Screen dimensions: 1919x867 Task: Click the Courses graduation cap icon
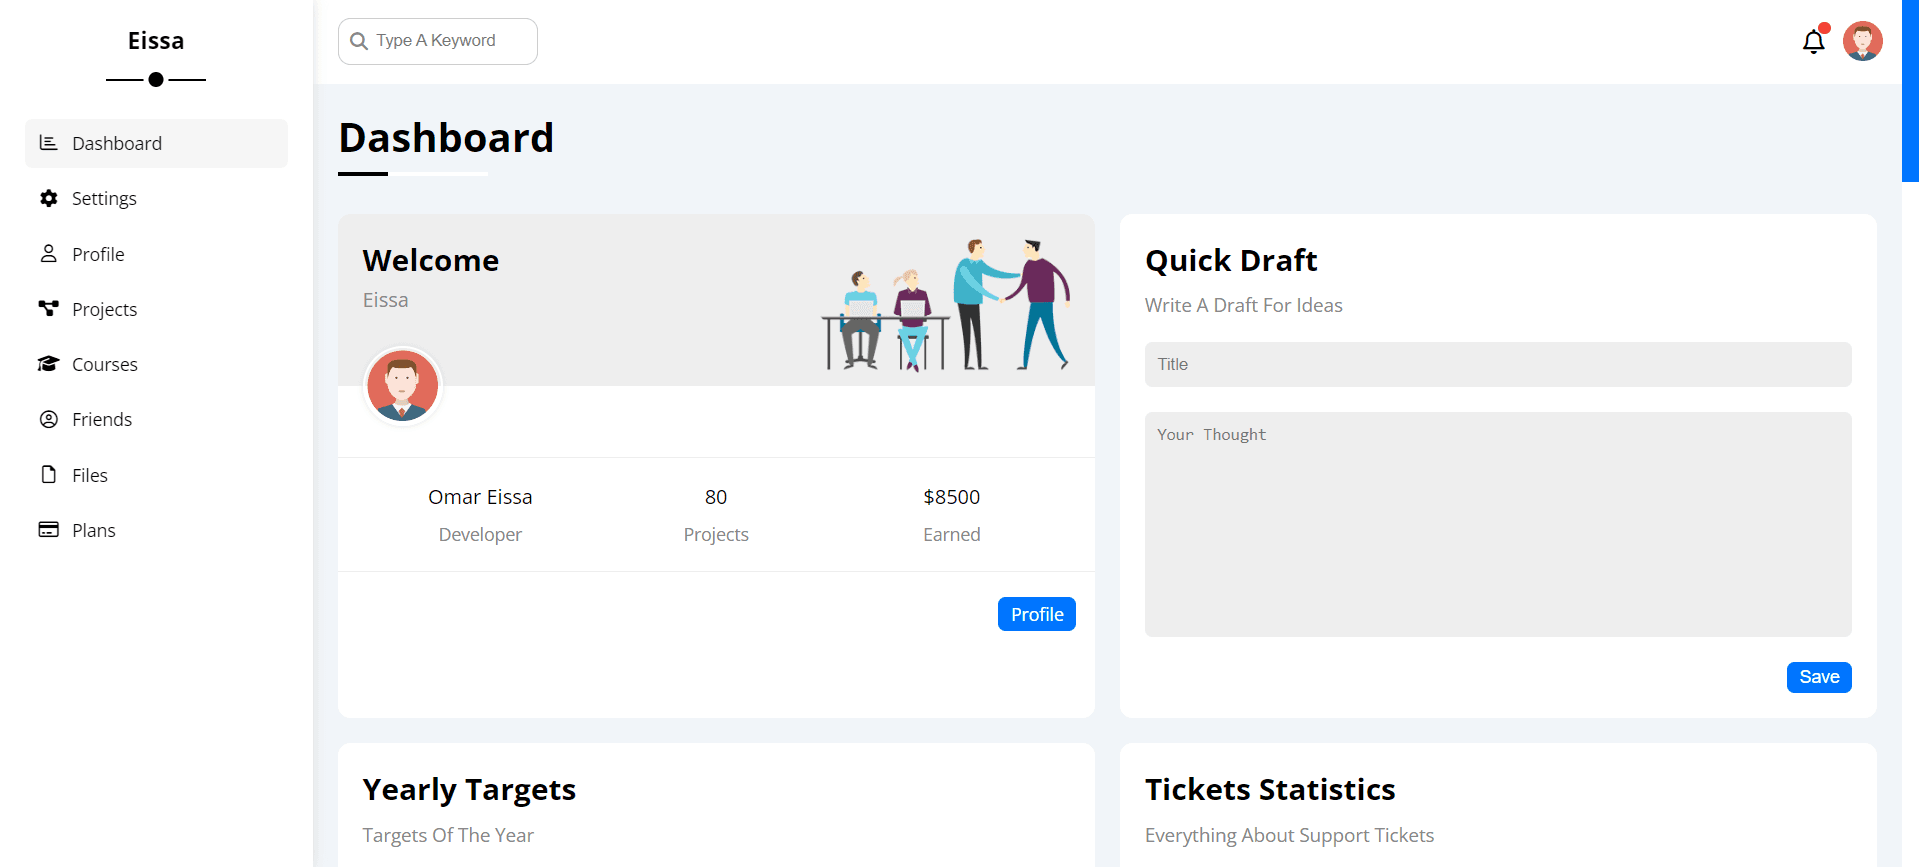click(48, 364)
